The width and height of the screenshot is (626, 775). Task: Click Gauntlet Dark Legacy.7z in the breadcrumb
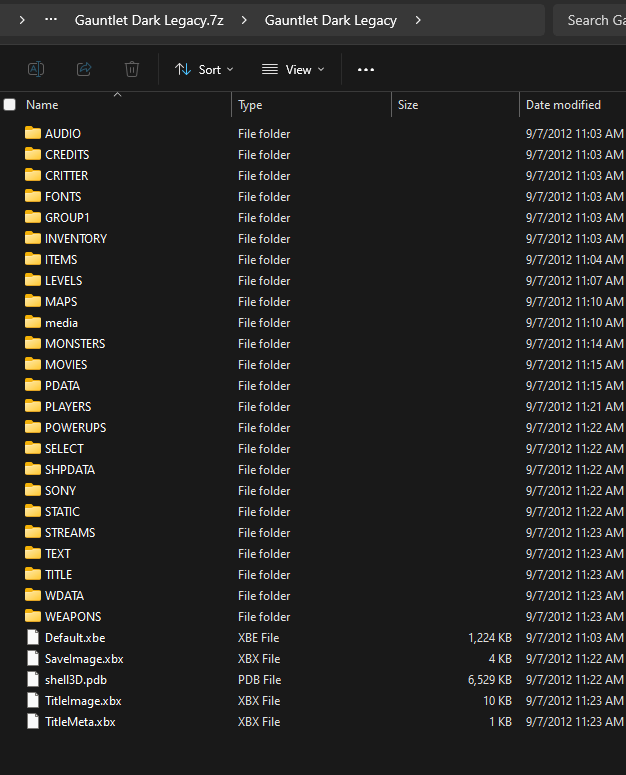(x=149, y=20)
